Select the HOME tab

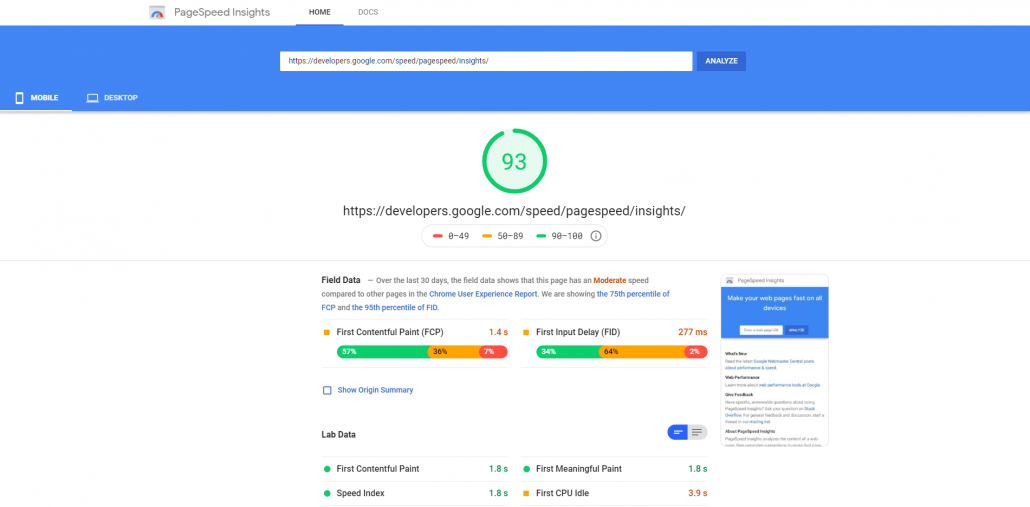[319, 12]
